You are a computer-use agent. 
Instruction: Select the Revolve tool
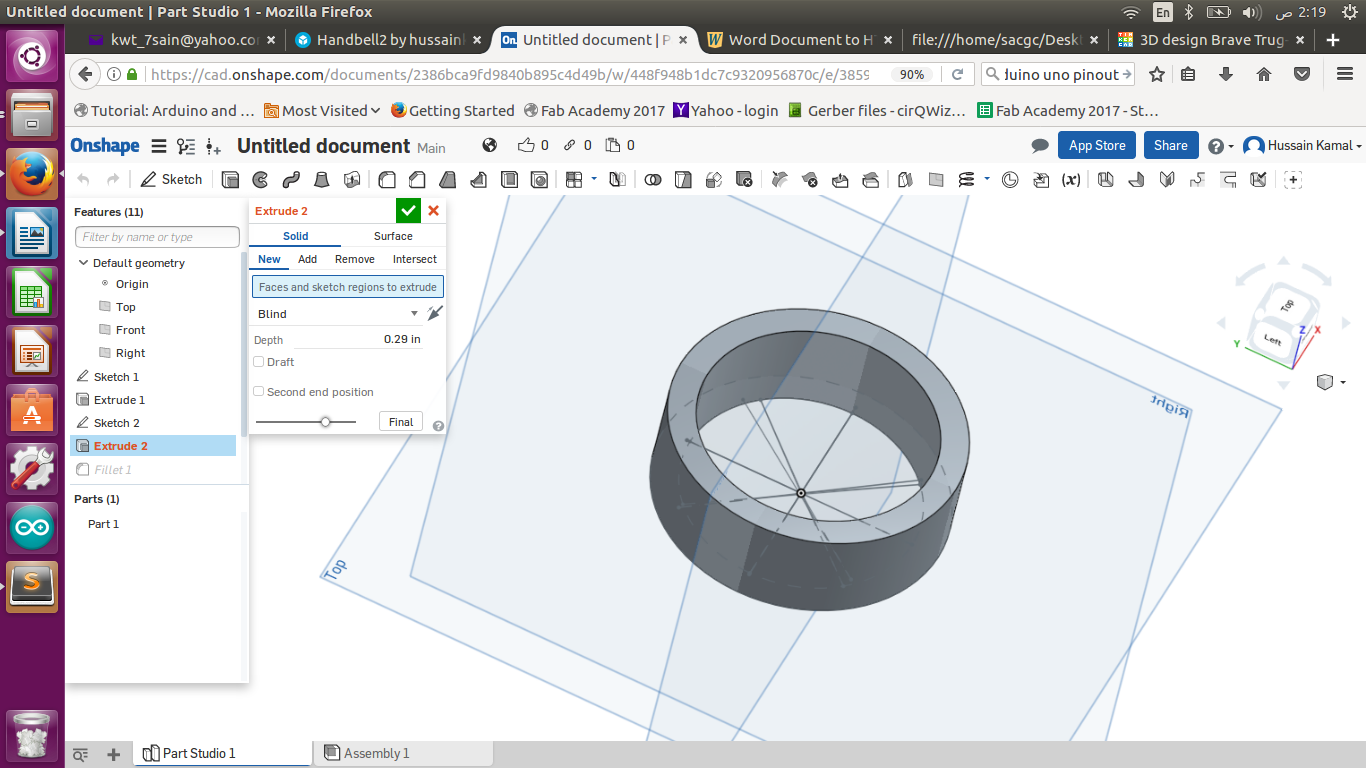(261, 180)
